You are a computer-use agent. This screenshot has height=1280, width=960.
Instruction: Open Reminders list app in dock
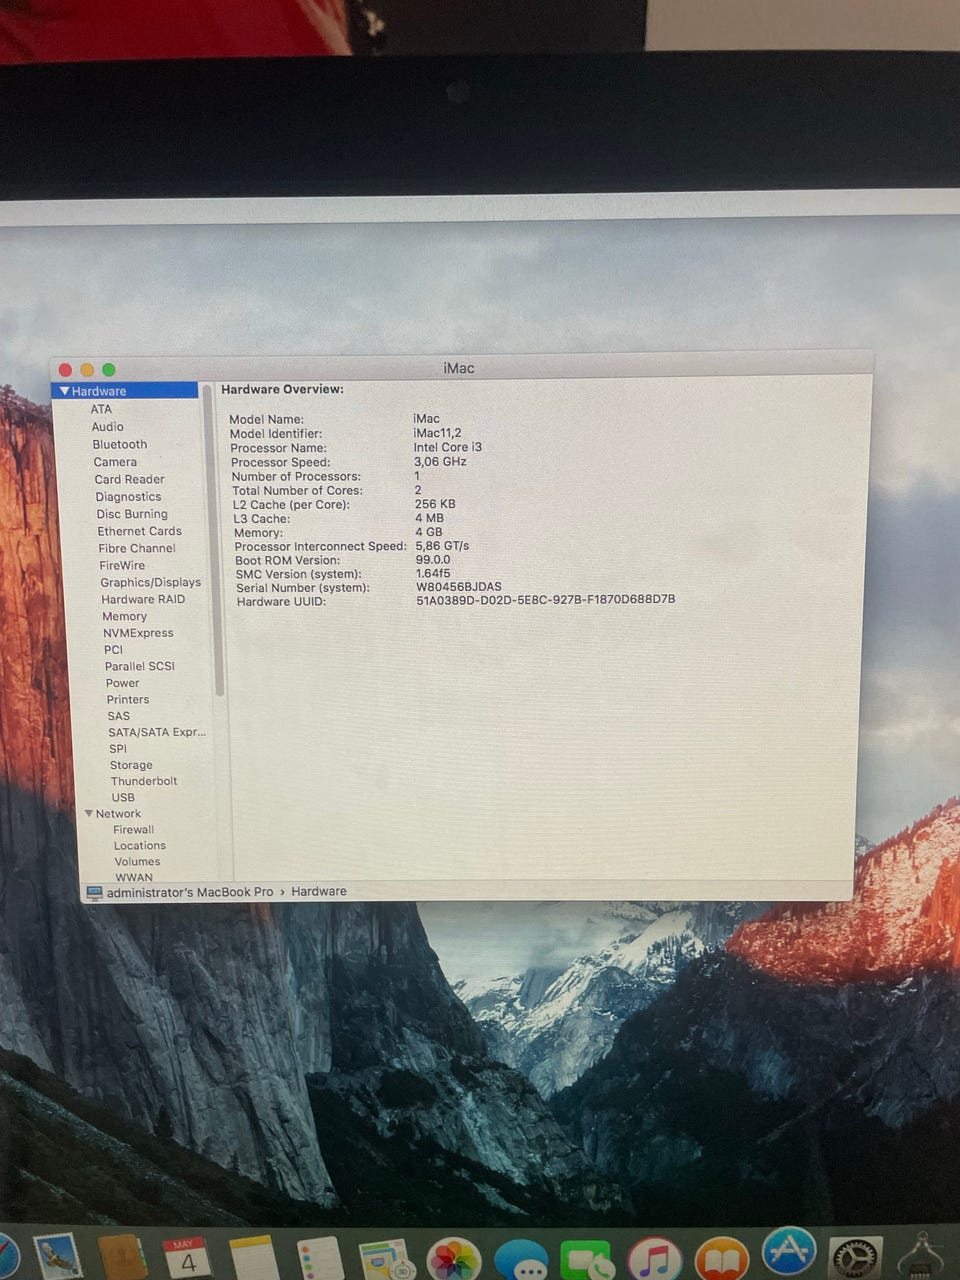pyautogui.click(x=320, y=1259)
